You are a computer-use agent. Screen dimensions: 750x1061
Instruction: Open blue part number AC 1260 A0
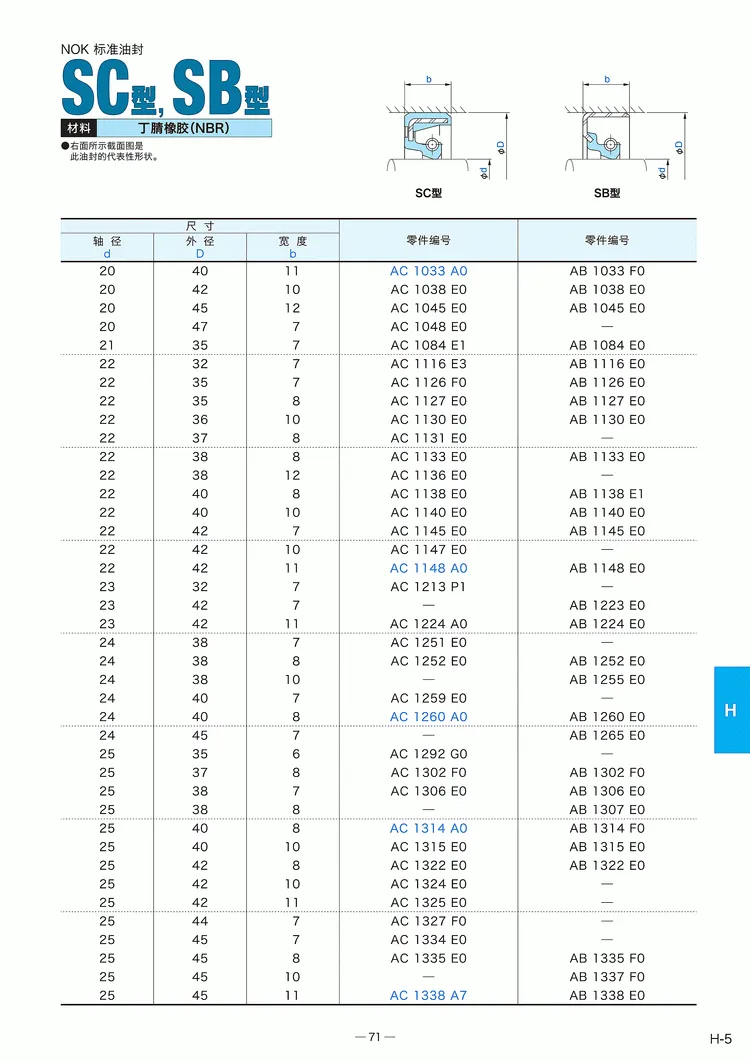[x=428, y=717]
